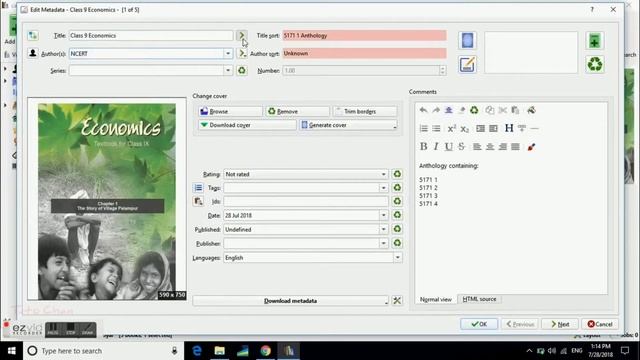Select all text in comments toolbar
Viewport: 640px width, 360px height.
click(x=449, y=110)
